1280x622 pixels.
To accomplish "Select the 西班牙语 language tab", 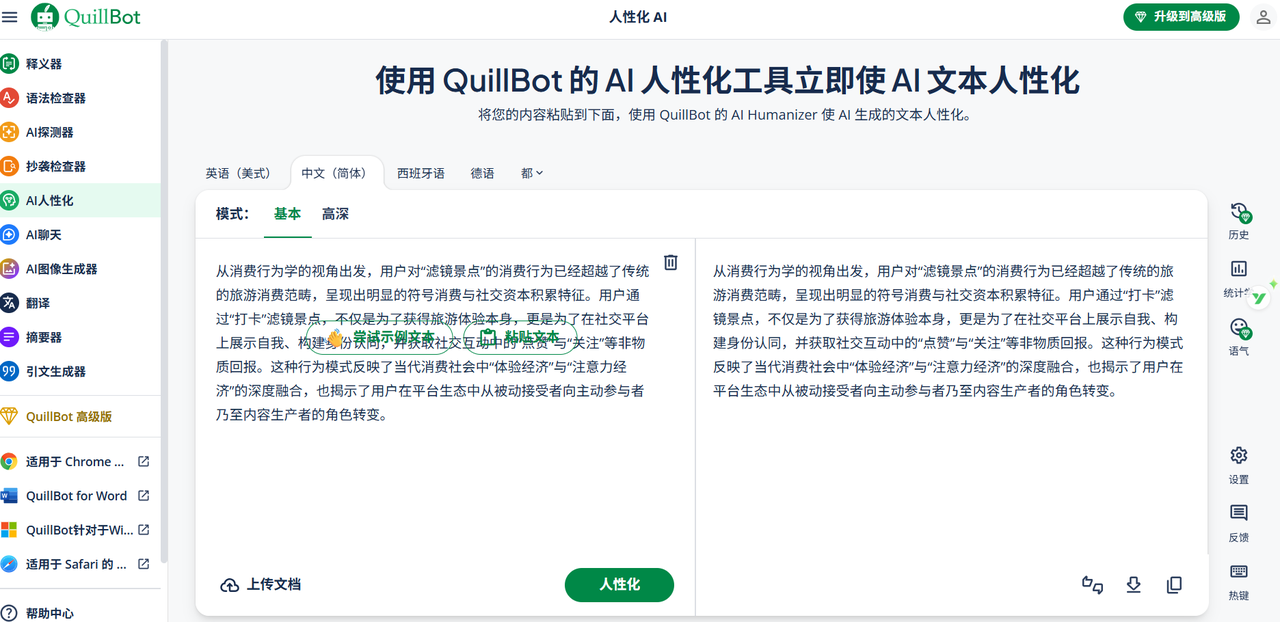I will point(421,173).
